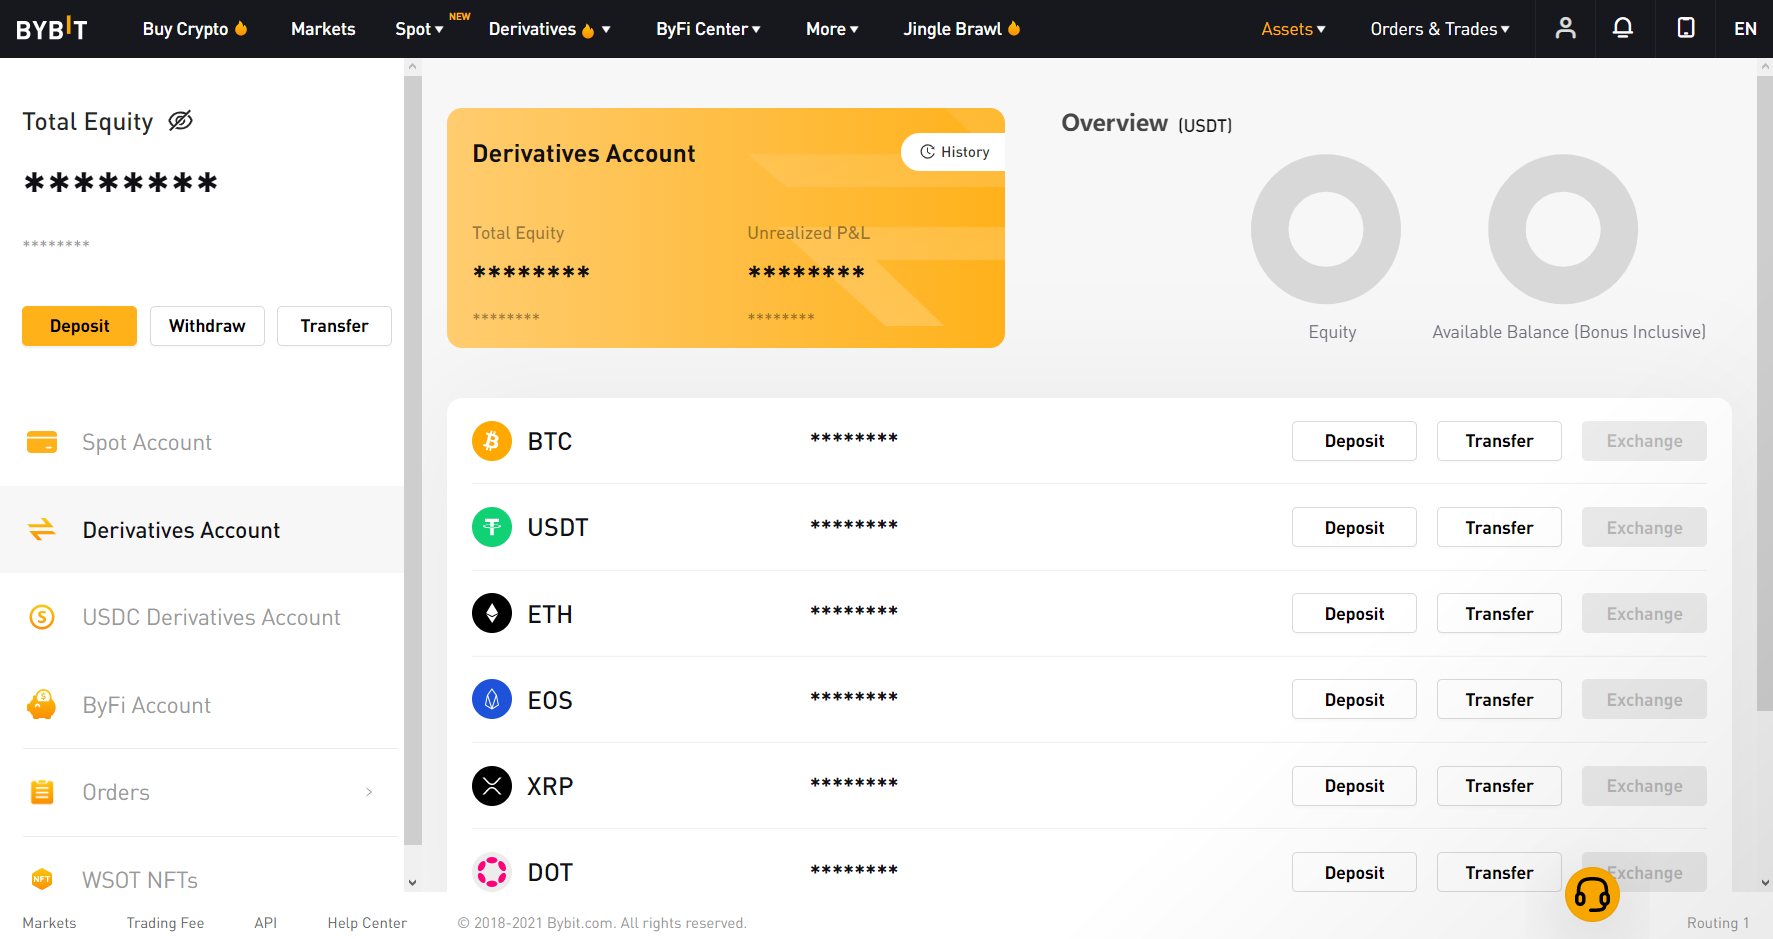Transfer DOT using the DOT row button

pyautogui.click(x=1499, y=872)
